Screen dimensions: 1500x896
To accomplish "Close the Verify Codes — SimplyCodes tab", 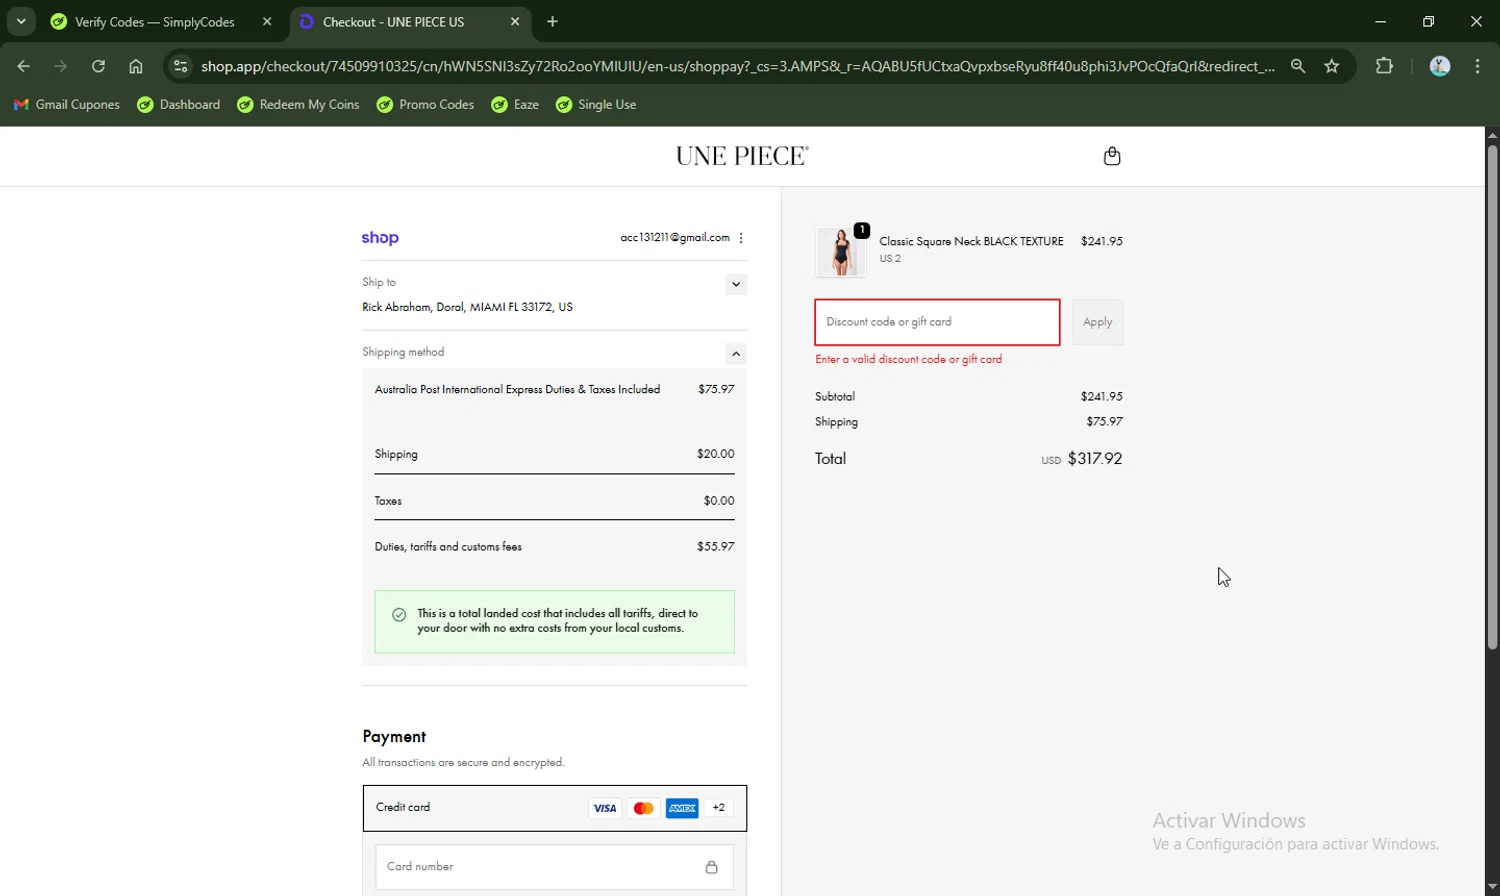I will (x=267, y=21).
